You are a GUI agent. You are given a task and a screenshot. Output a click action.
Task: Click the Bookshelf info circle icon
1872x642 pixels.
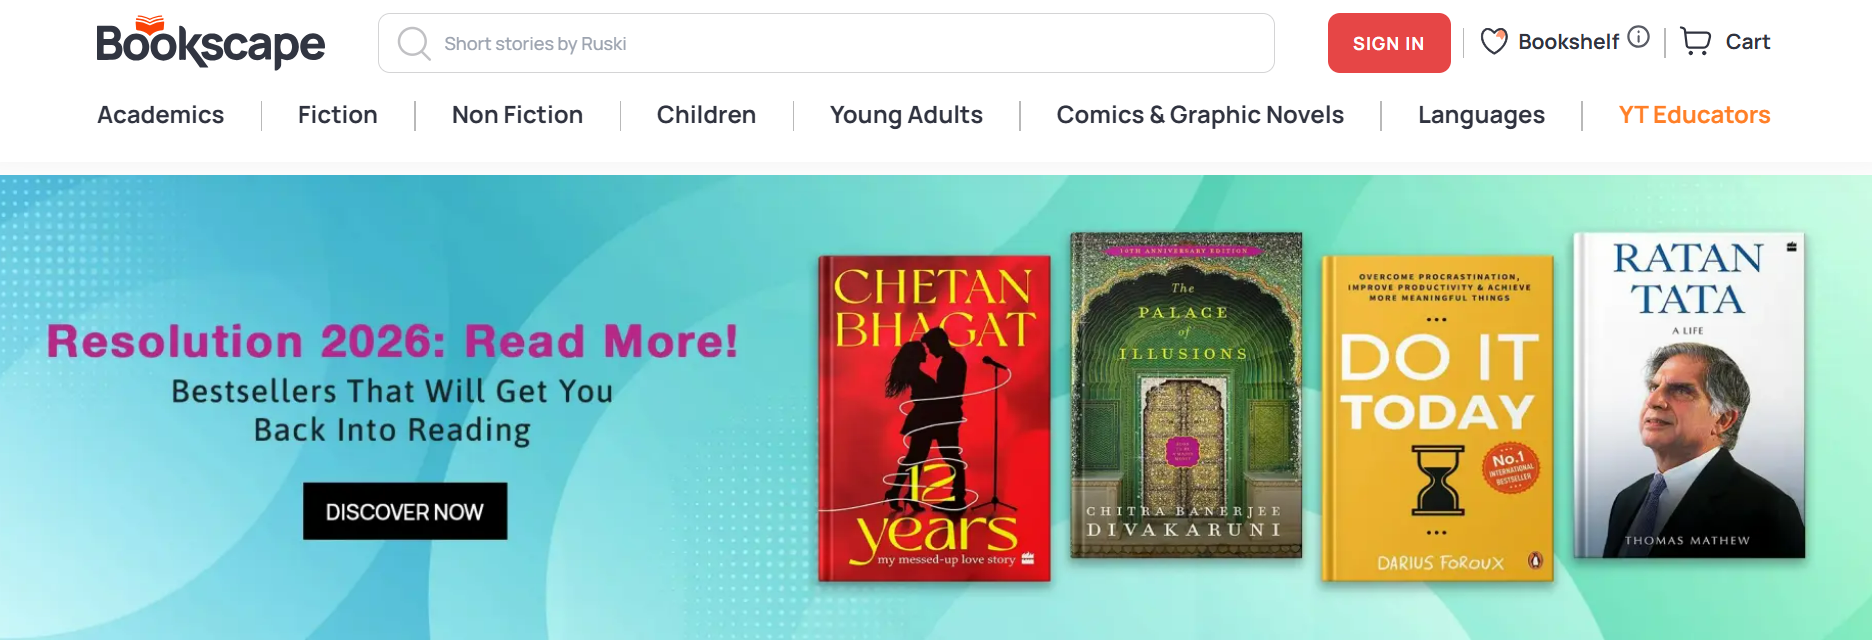click(x=1638, y=37)
